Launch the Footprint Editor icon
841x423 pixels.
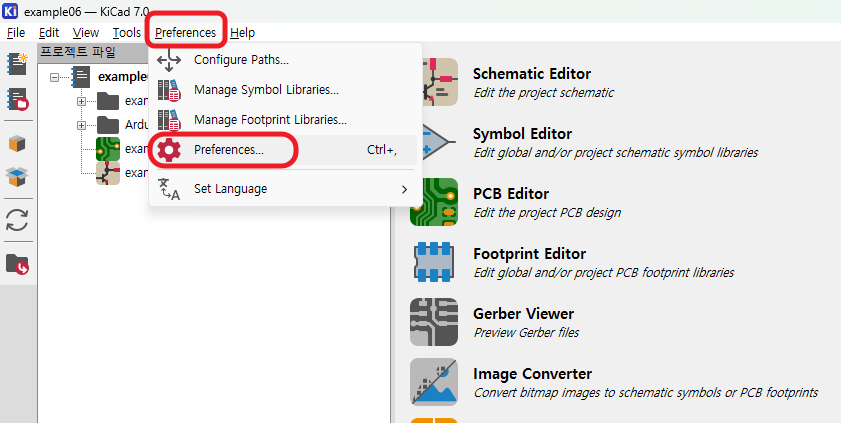pyautogui.click(x=434, y=262)
